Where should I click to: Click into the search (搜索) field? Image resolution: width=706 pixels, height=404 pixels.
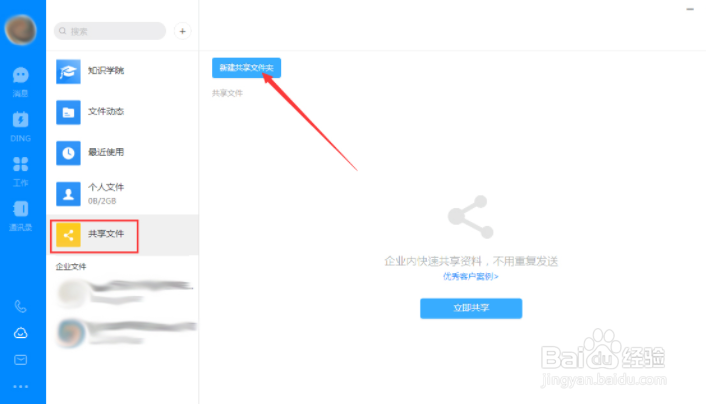110,31
